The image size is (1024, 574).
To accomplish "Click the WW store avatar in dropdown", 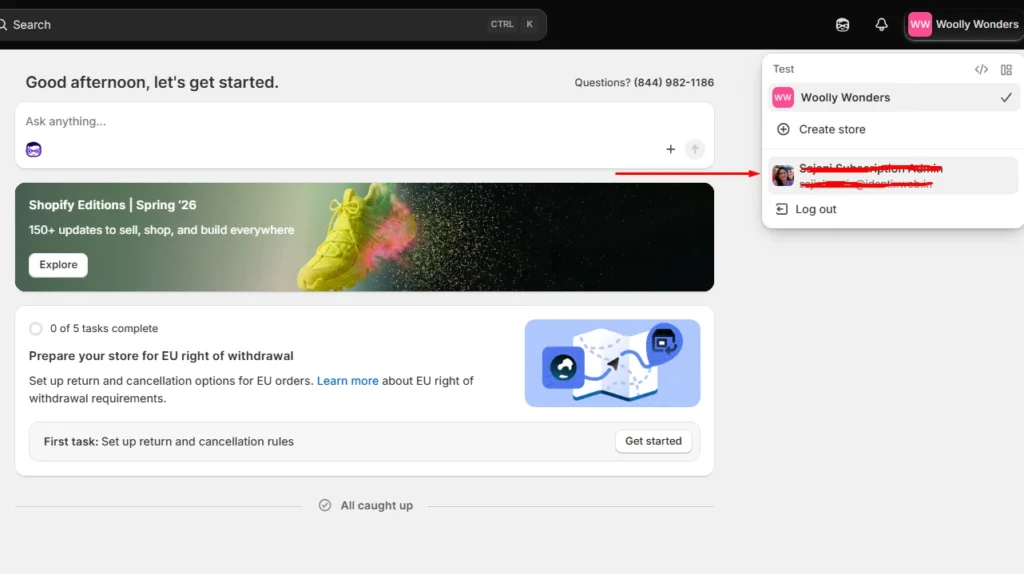I will coord(783,97).
